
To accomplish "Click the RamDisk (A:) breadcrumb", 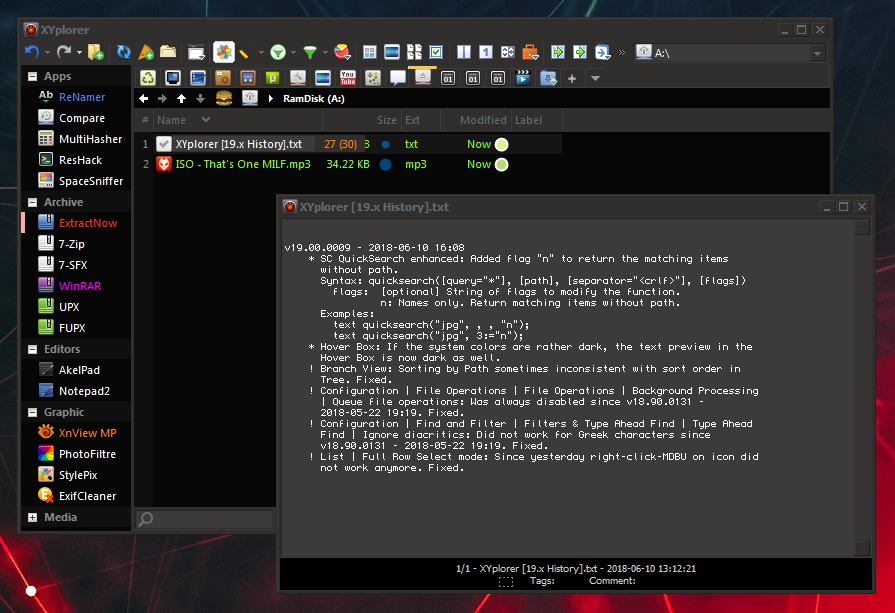I will [x=314, y=99].
